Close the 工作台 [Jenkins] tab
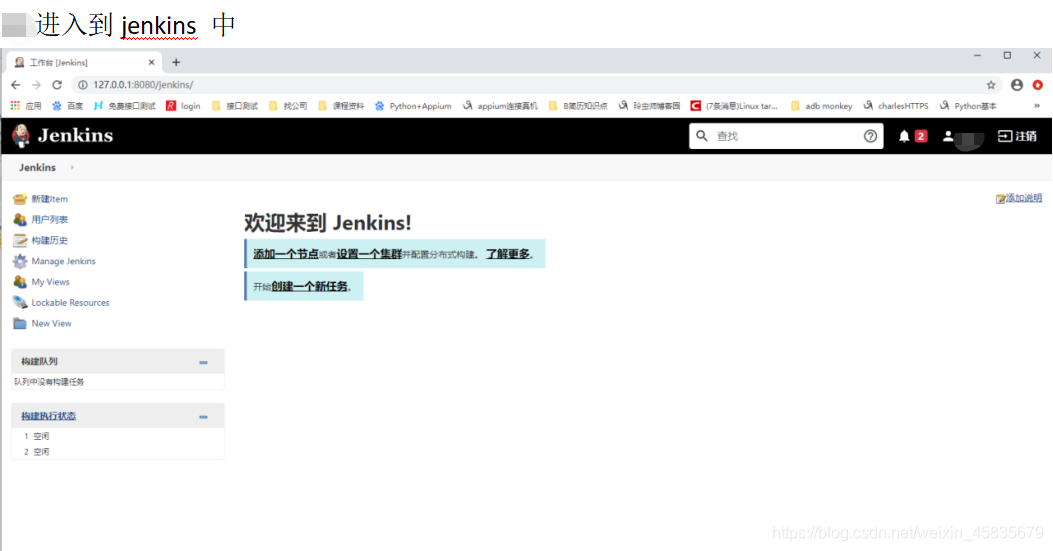1053x551 pixels. pos(151,62)
